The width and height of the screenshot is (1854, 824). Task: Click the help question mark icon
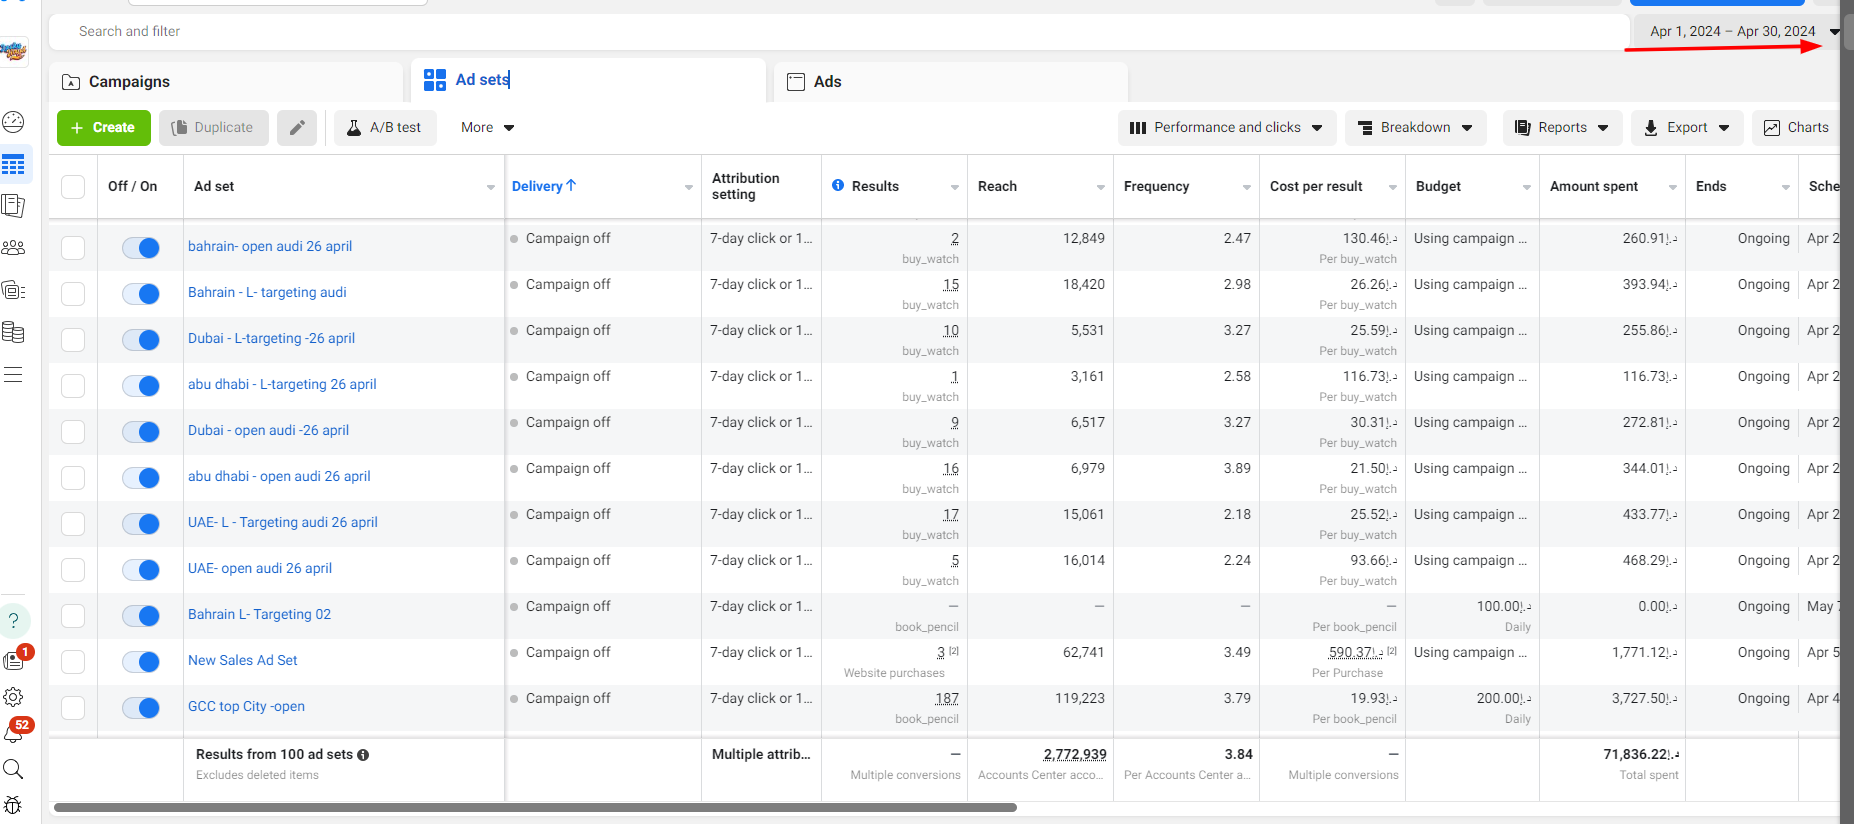pyautogui.click(x=14, y=621)
